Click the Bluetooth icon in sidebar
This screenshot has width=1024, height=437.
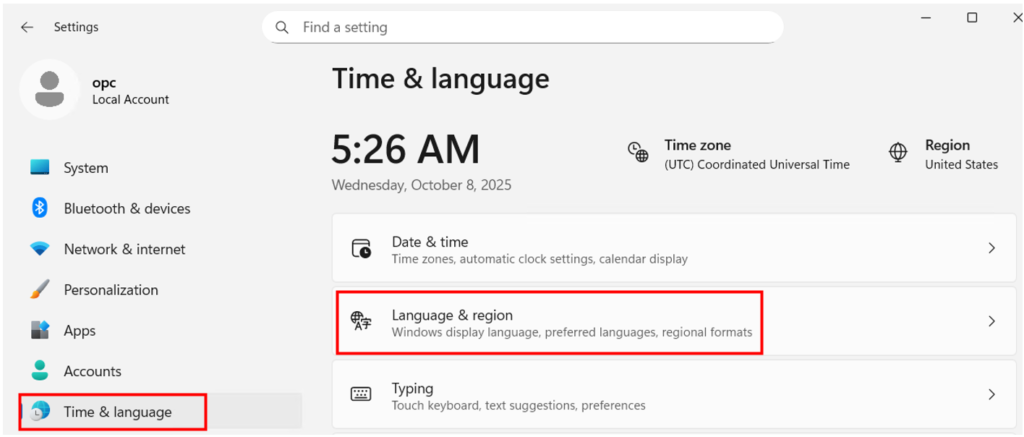pyautogui.click(x=40, y=208)
